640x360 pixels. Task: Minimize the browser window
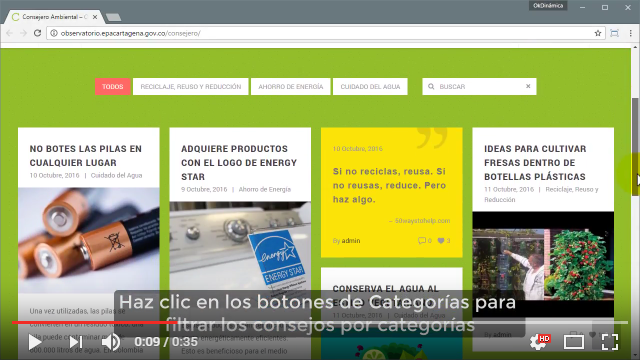(582, 7)
